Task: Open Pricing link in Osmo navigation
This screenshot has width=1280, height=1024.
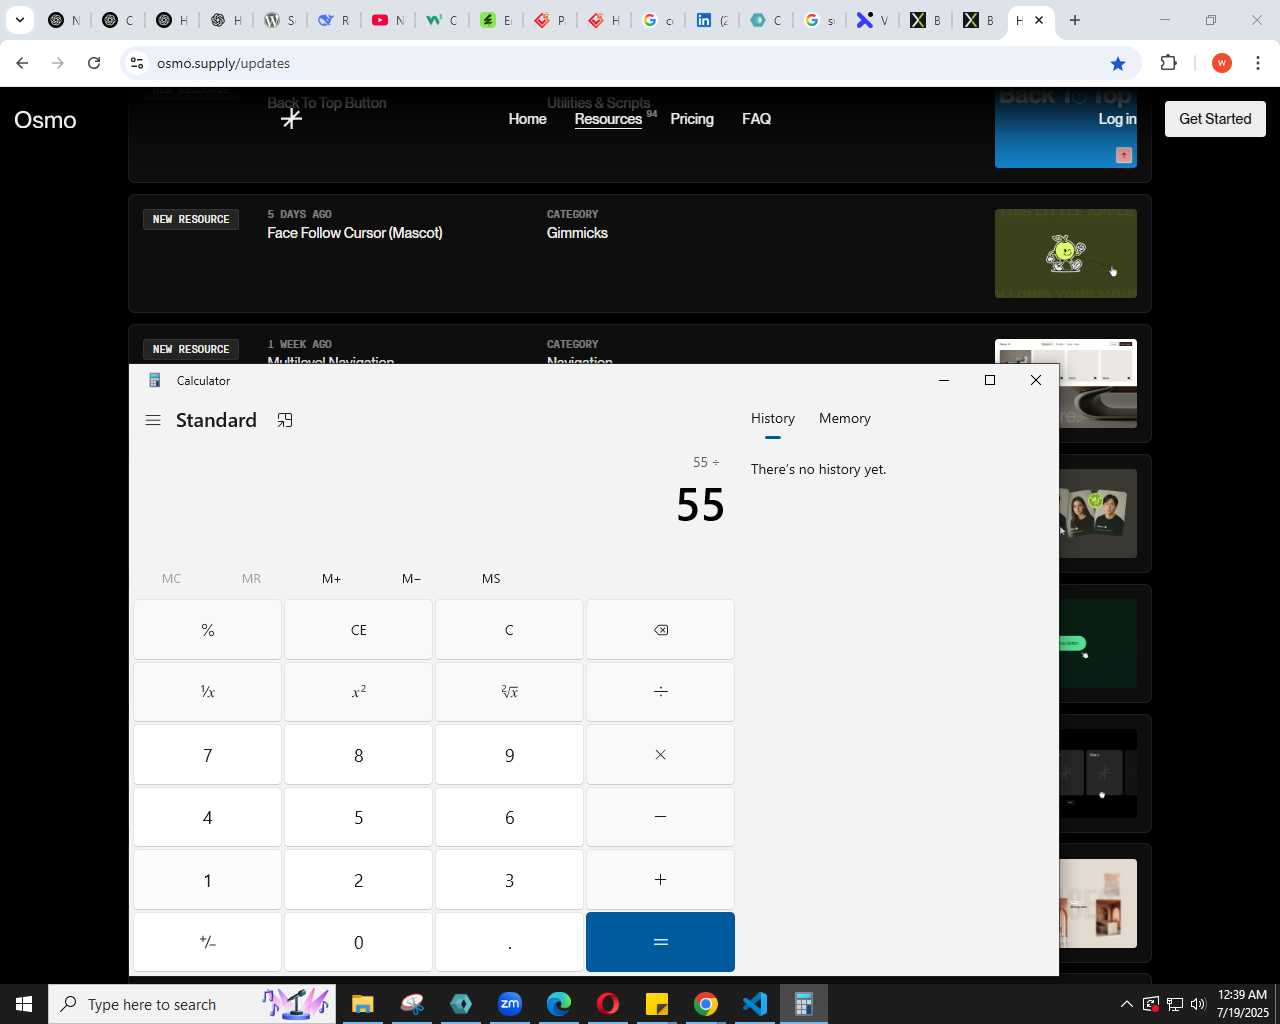Action: (692, 119)
